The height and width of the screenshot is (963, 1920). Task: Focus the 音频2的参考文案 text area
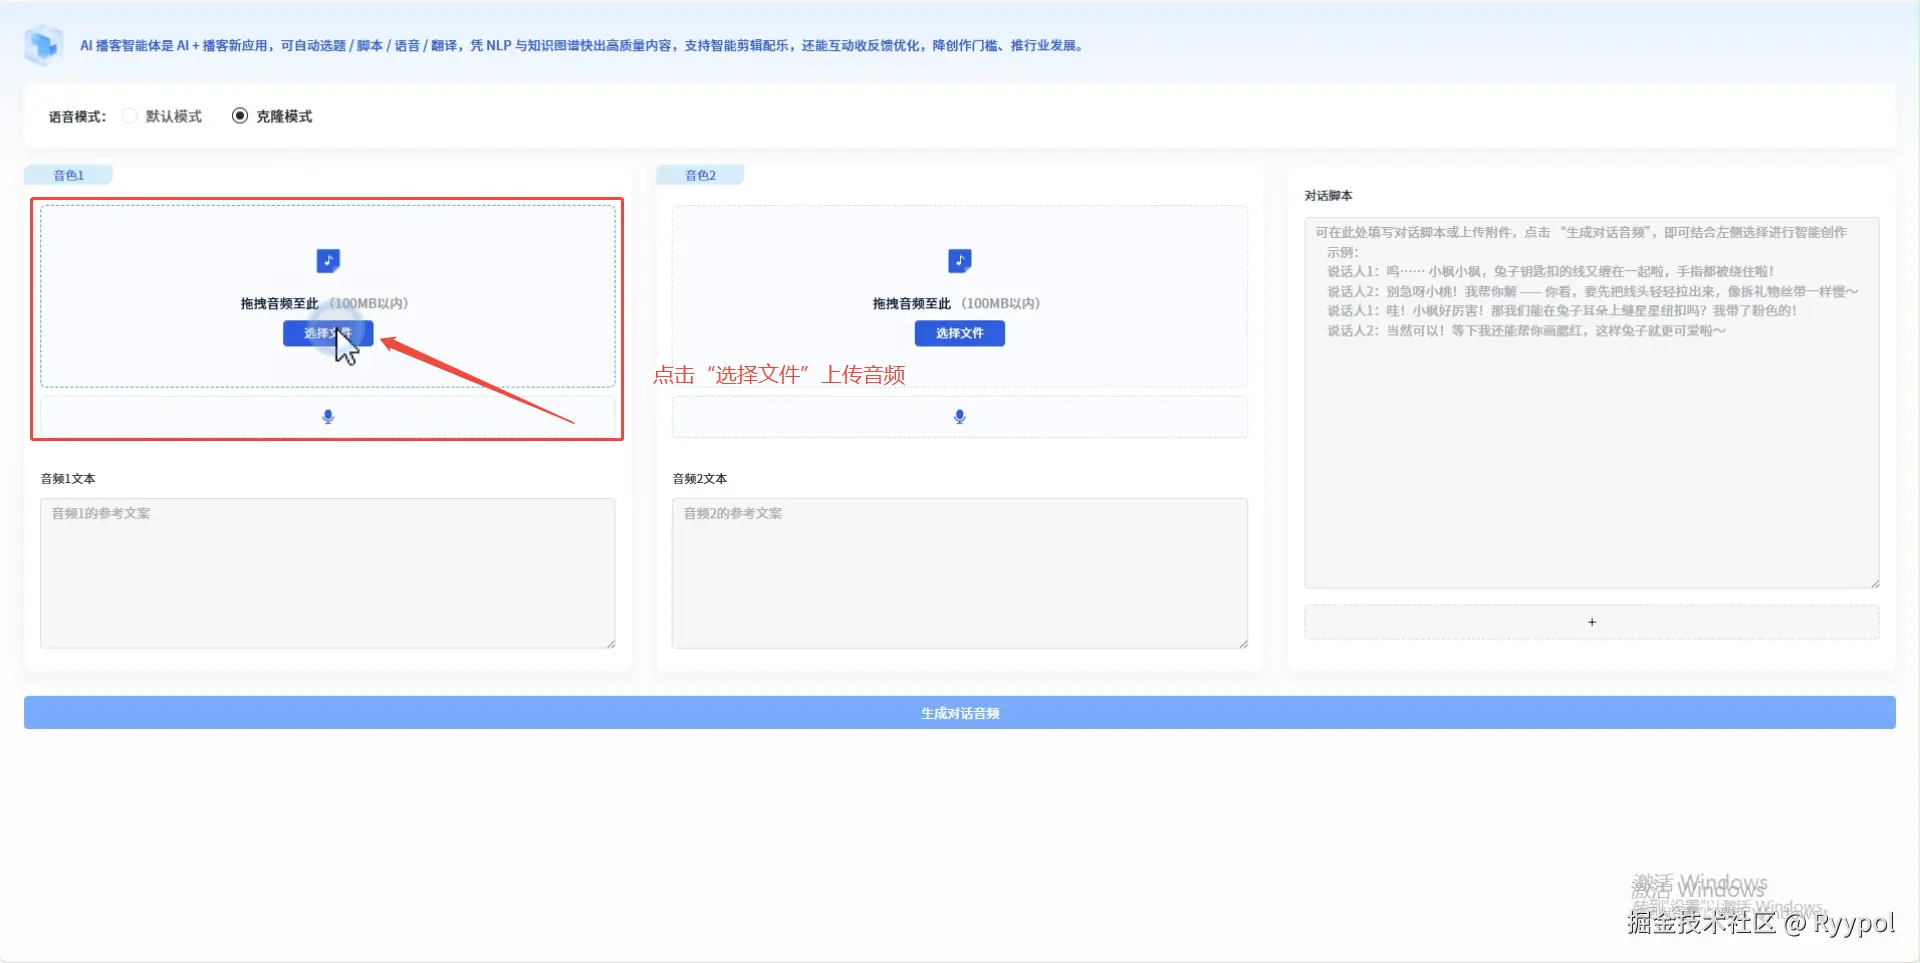[x=960, y=573]
